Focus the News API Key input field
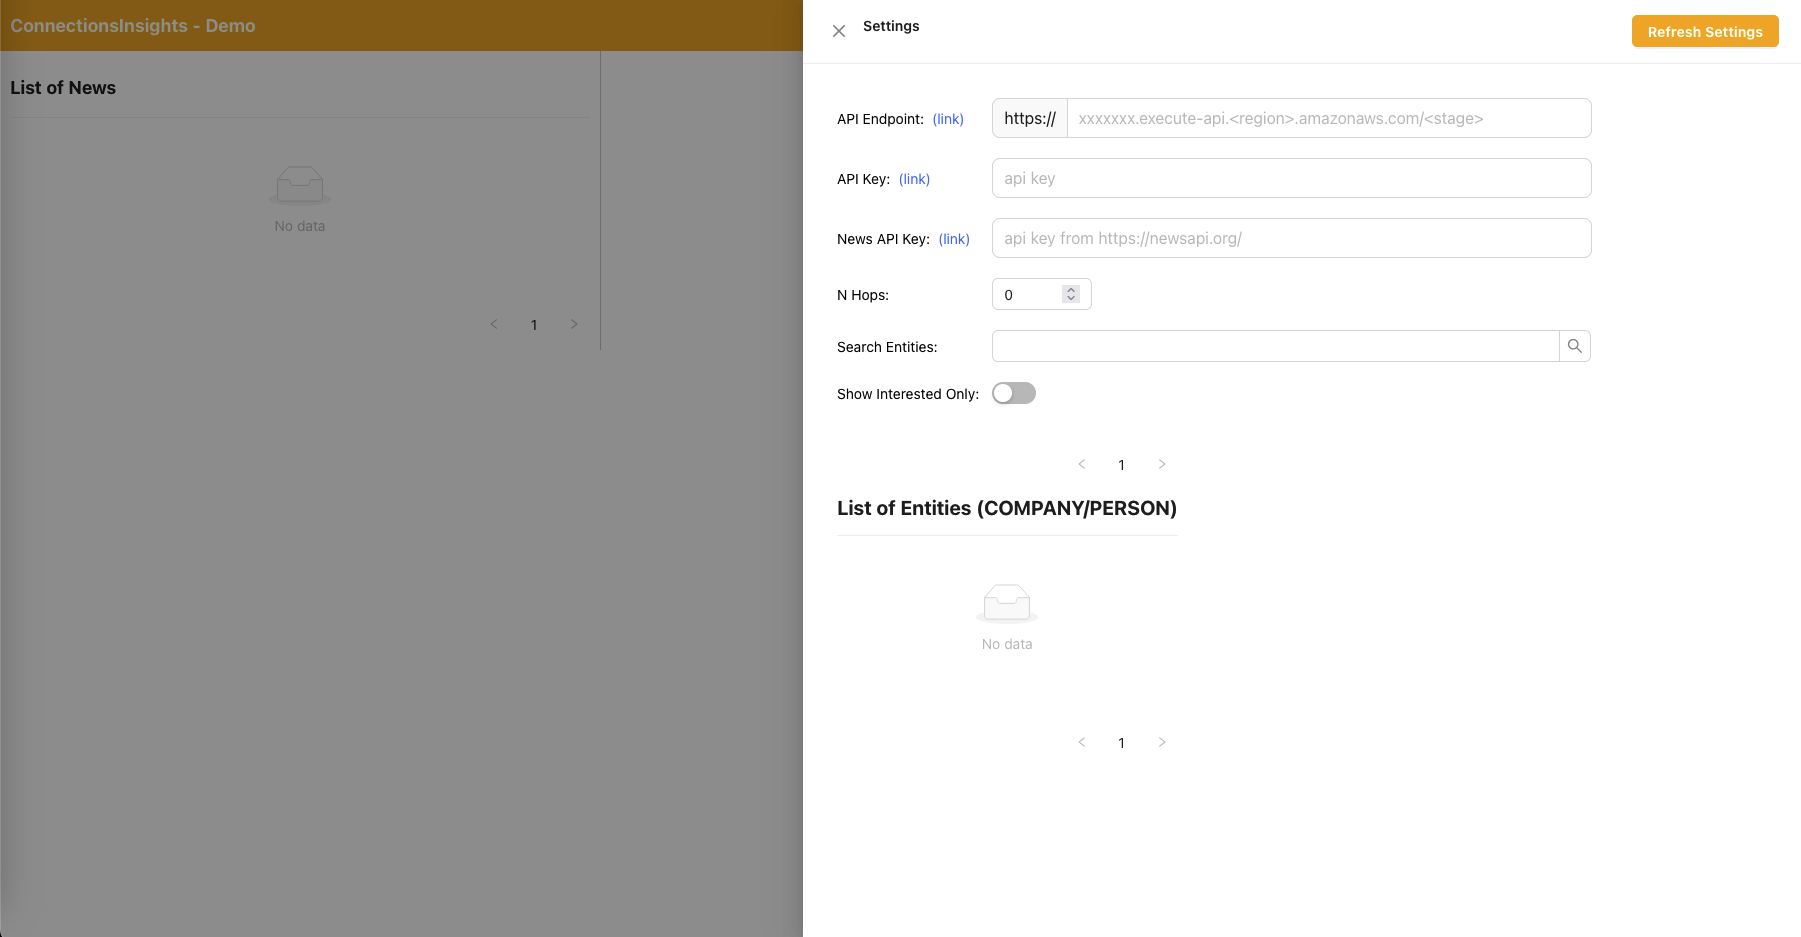Screen dimensions: 1801x937 (1292, 238)
